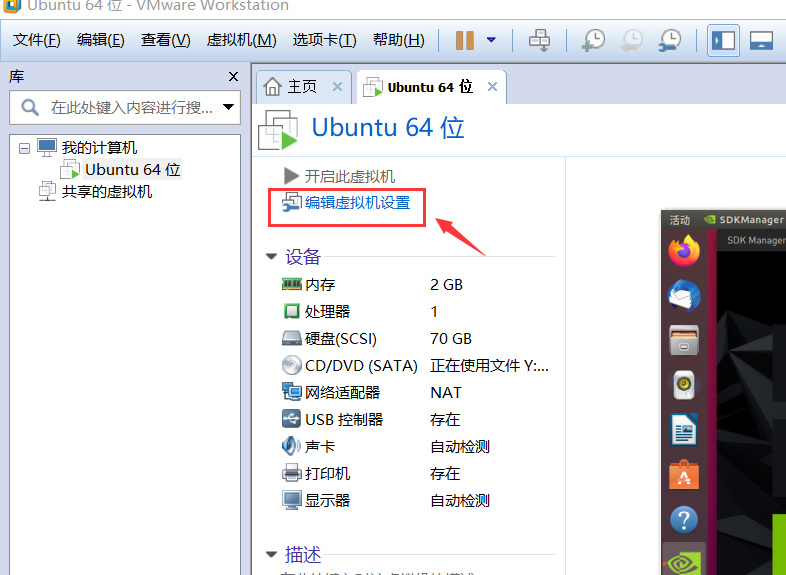Viewport: 786px width, 575px height.
Task: Select 我的计算机 in the library tree
Action: 99,148
